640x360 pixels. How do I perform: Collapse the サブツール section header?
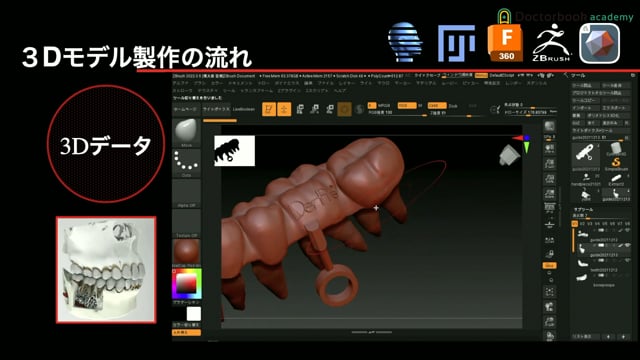pos(584,209)
